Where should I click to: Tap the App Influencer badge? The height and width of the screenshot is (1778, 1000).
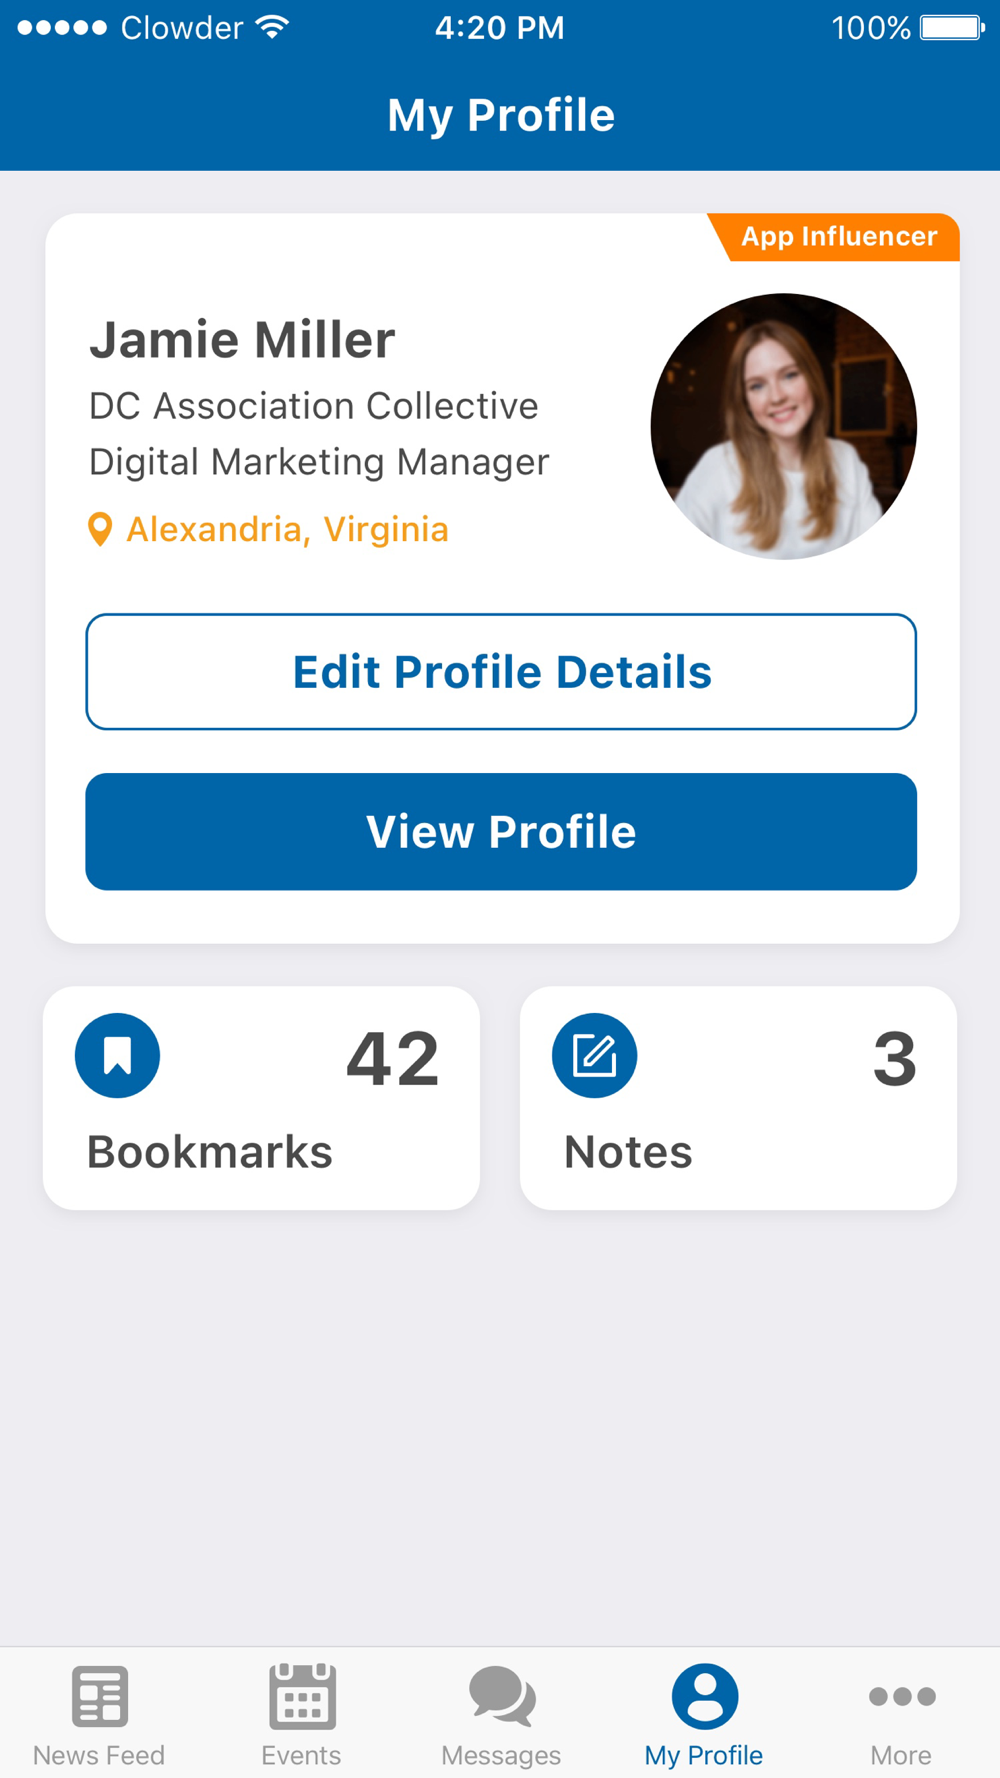point(834,237)
